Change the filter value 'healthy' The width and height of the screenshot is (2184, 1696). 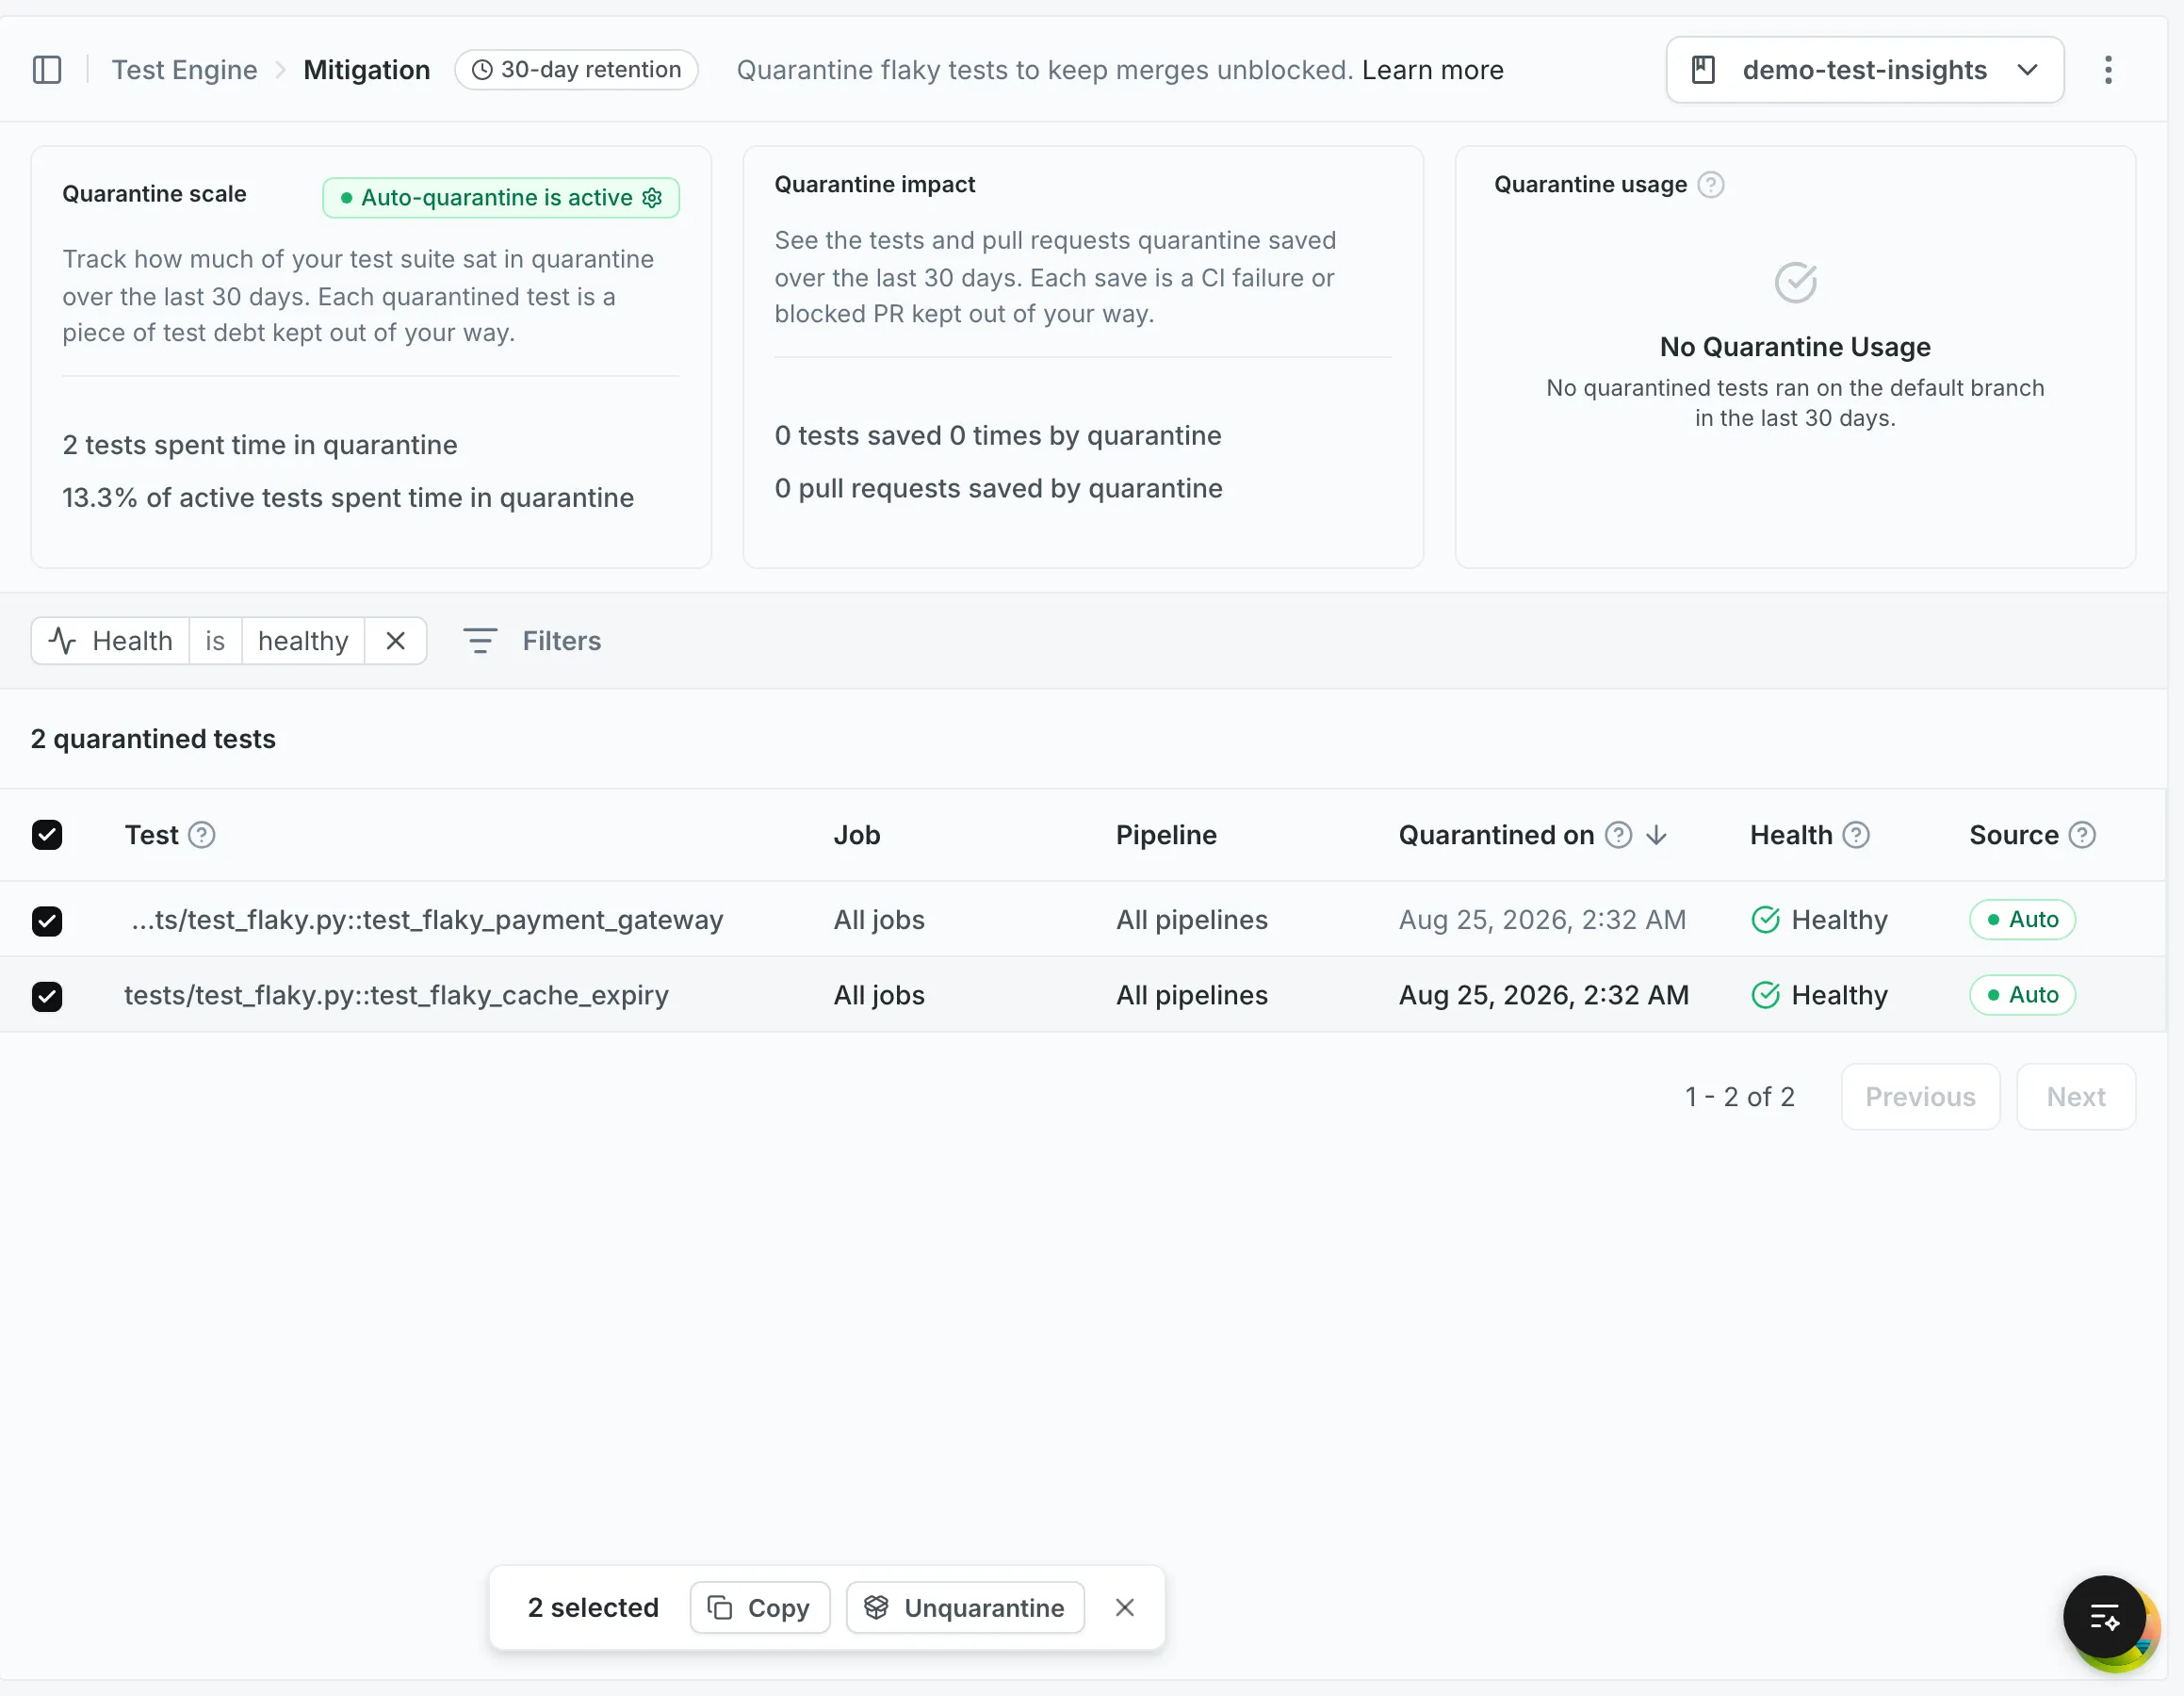pyautogui.click(x=303, y=641)
